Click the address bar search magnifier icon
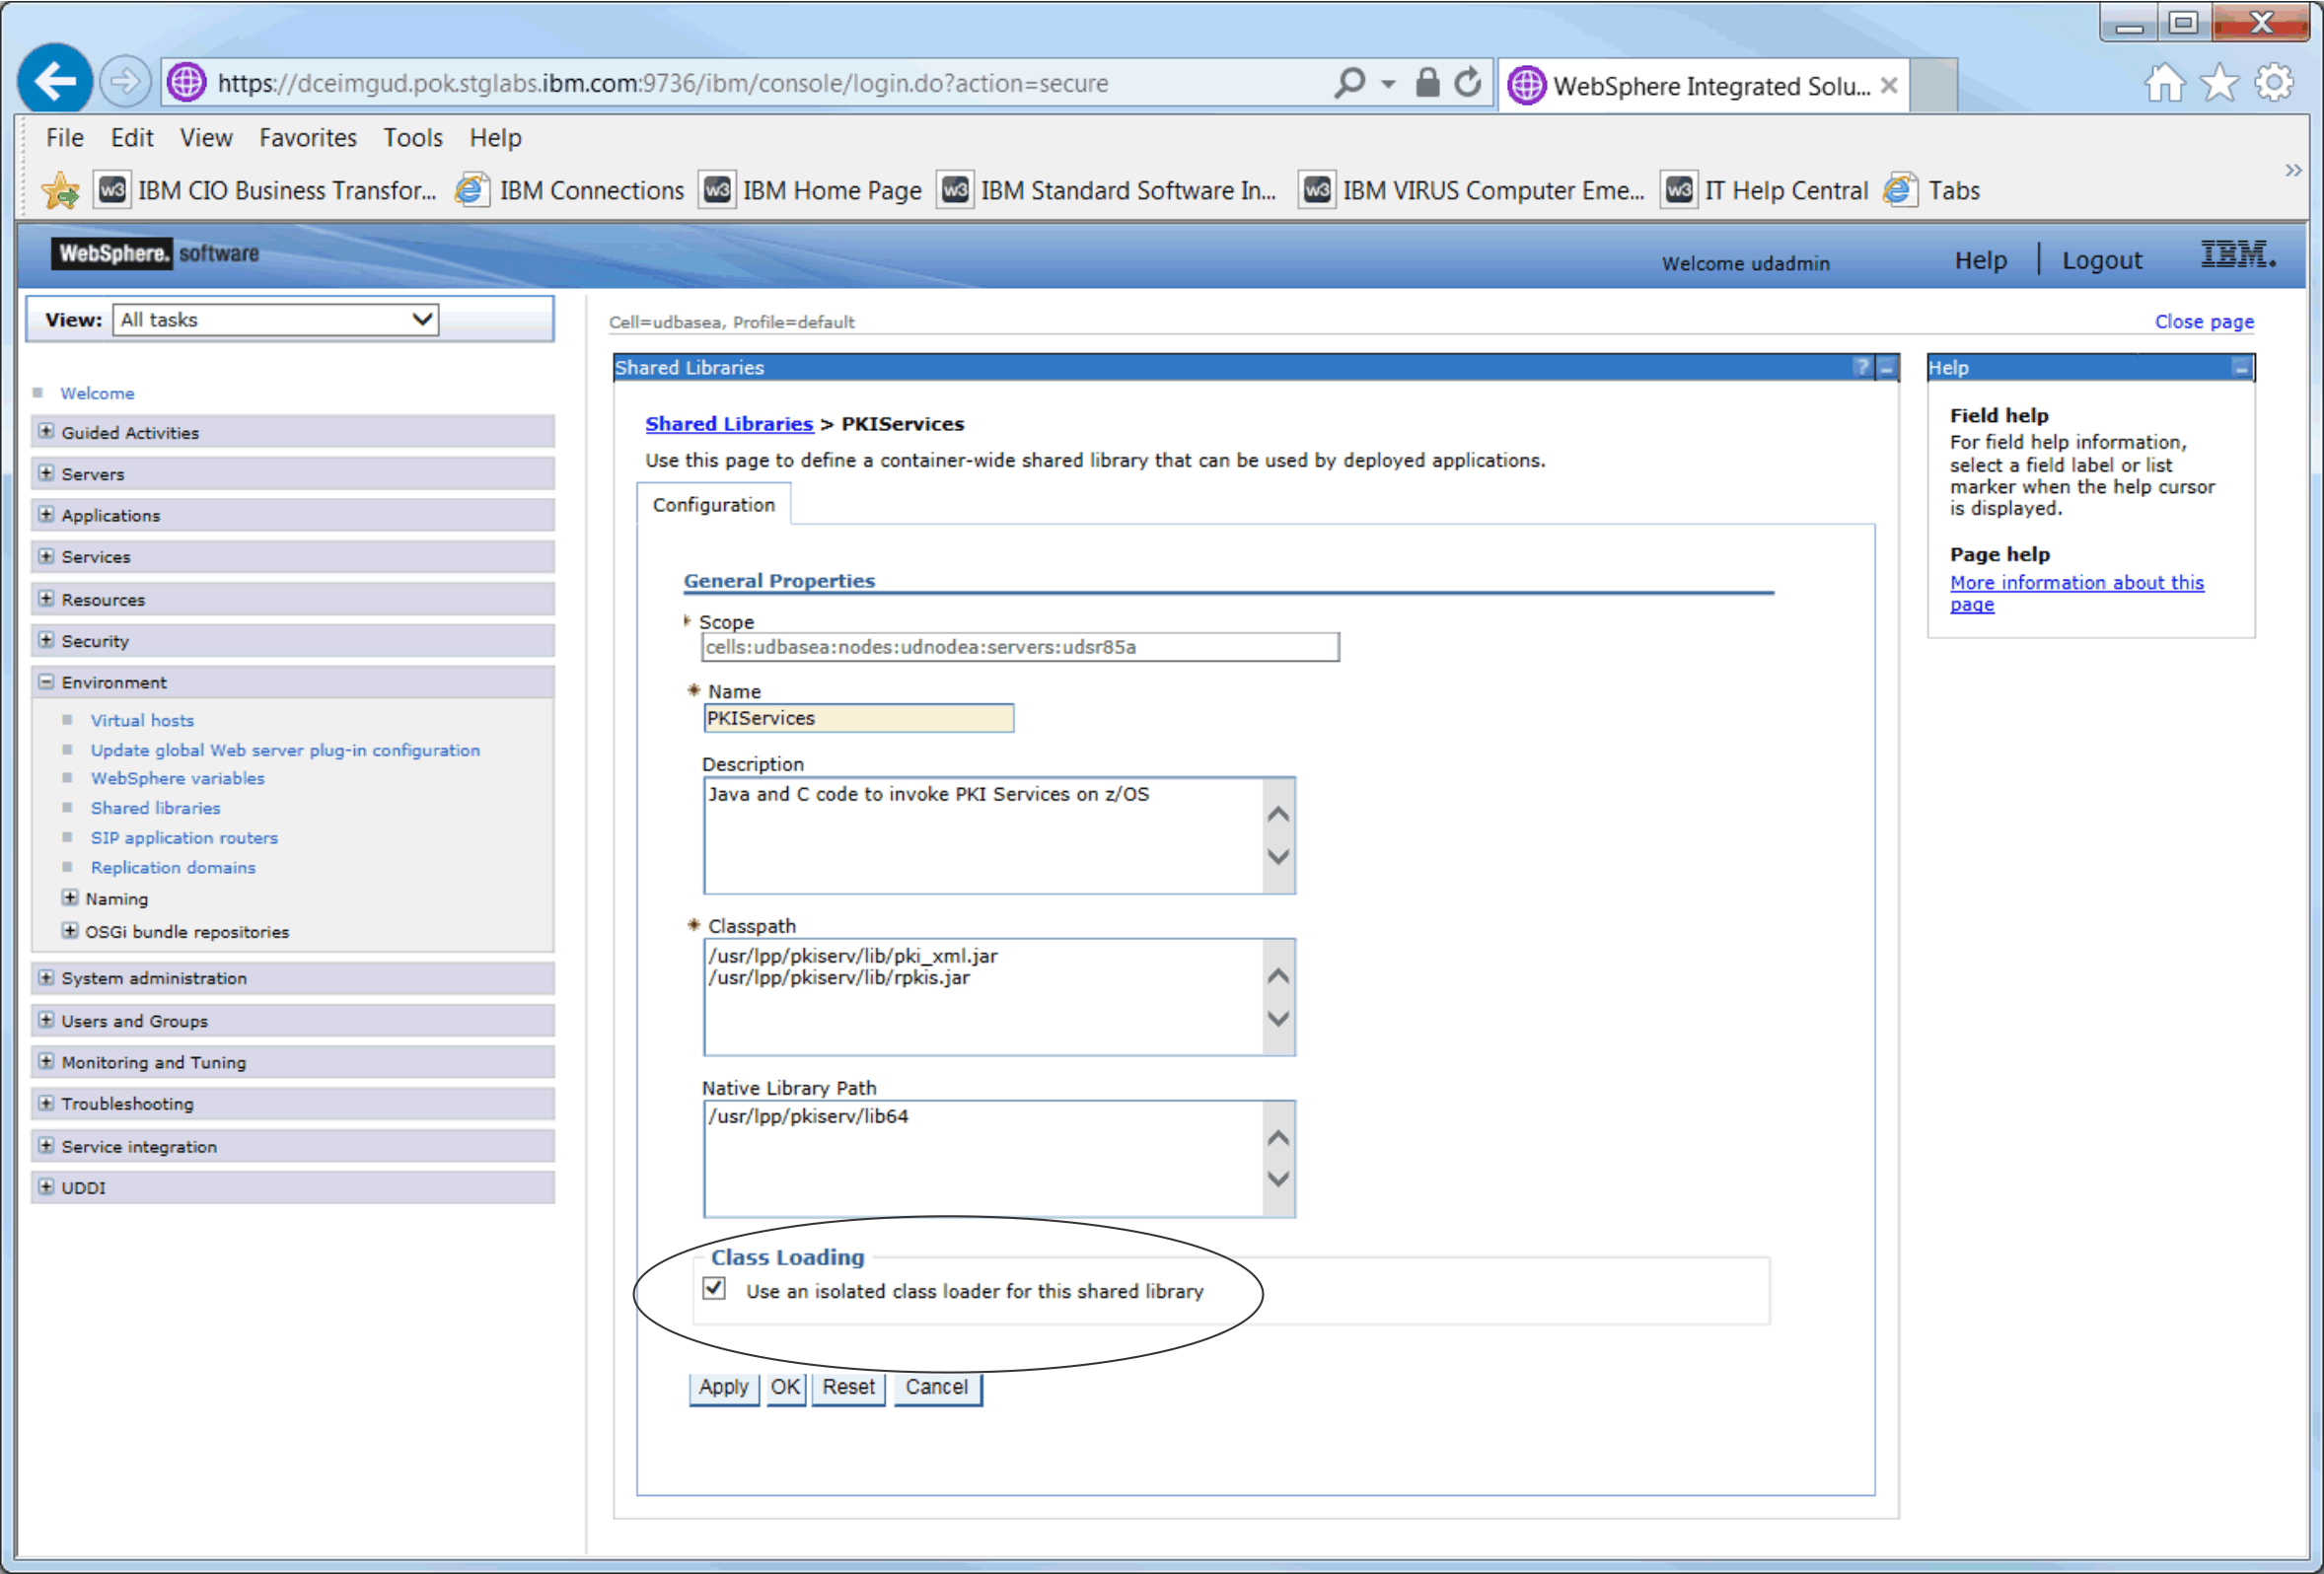2324x1574 pixels. pos(1349,82)
